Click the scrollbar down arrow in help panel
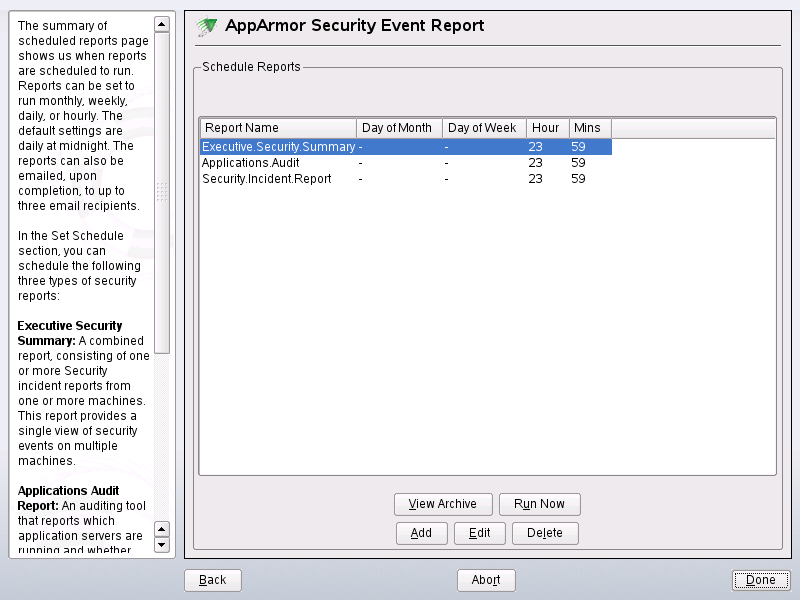This screenshot has width=800, height=600. click(x=161, y=545)
